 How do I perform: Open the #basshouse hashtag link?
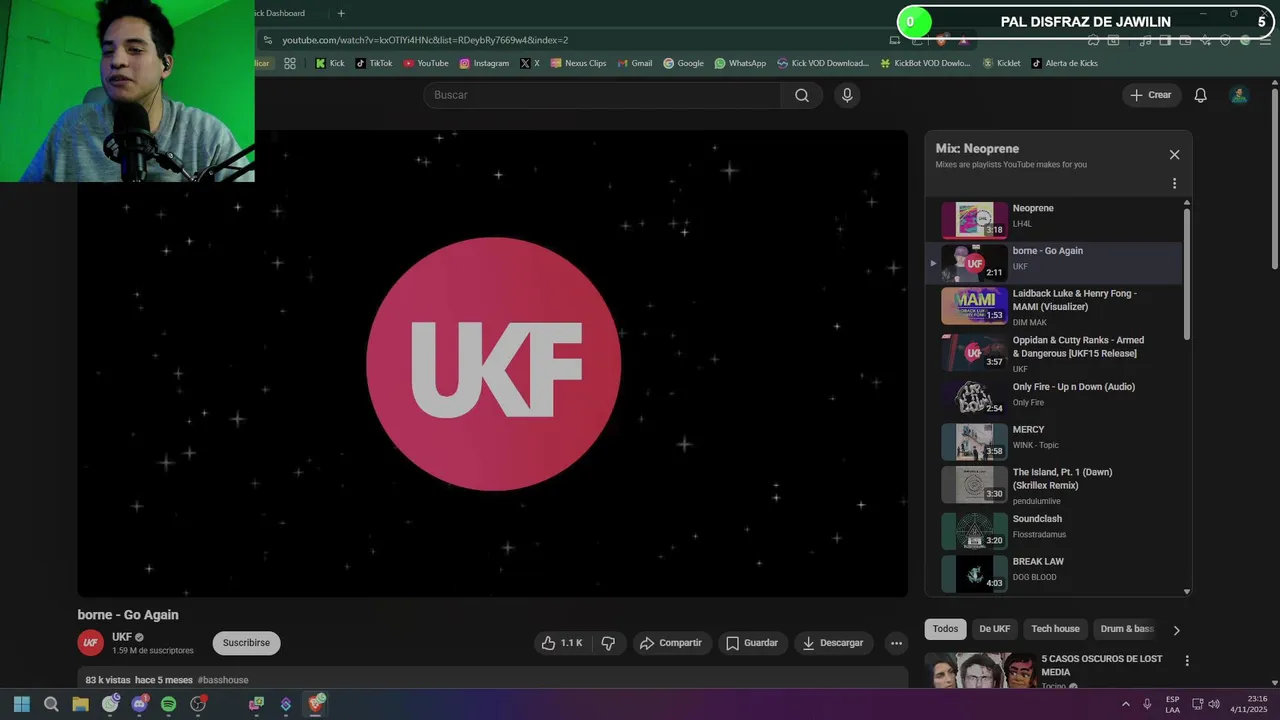223,680
